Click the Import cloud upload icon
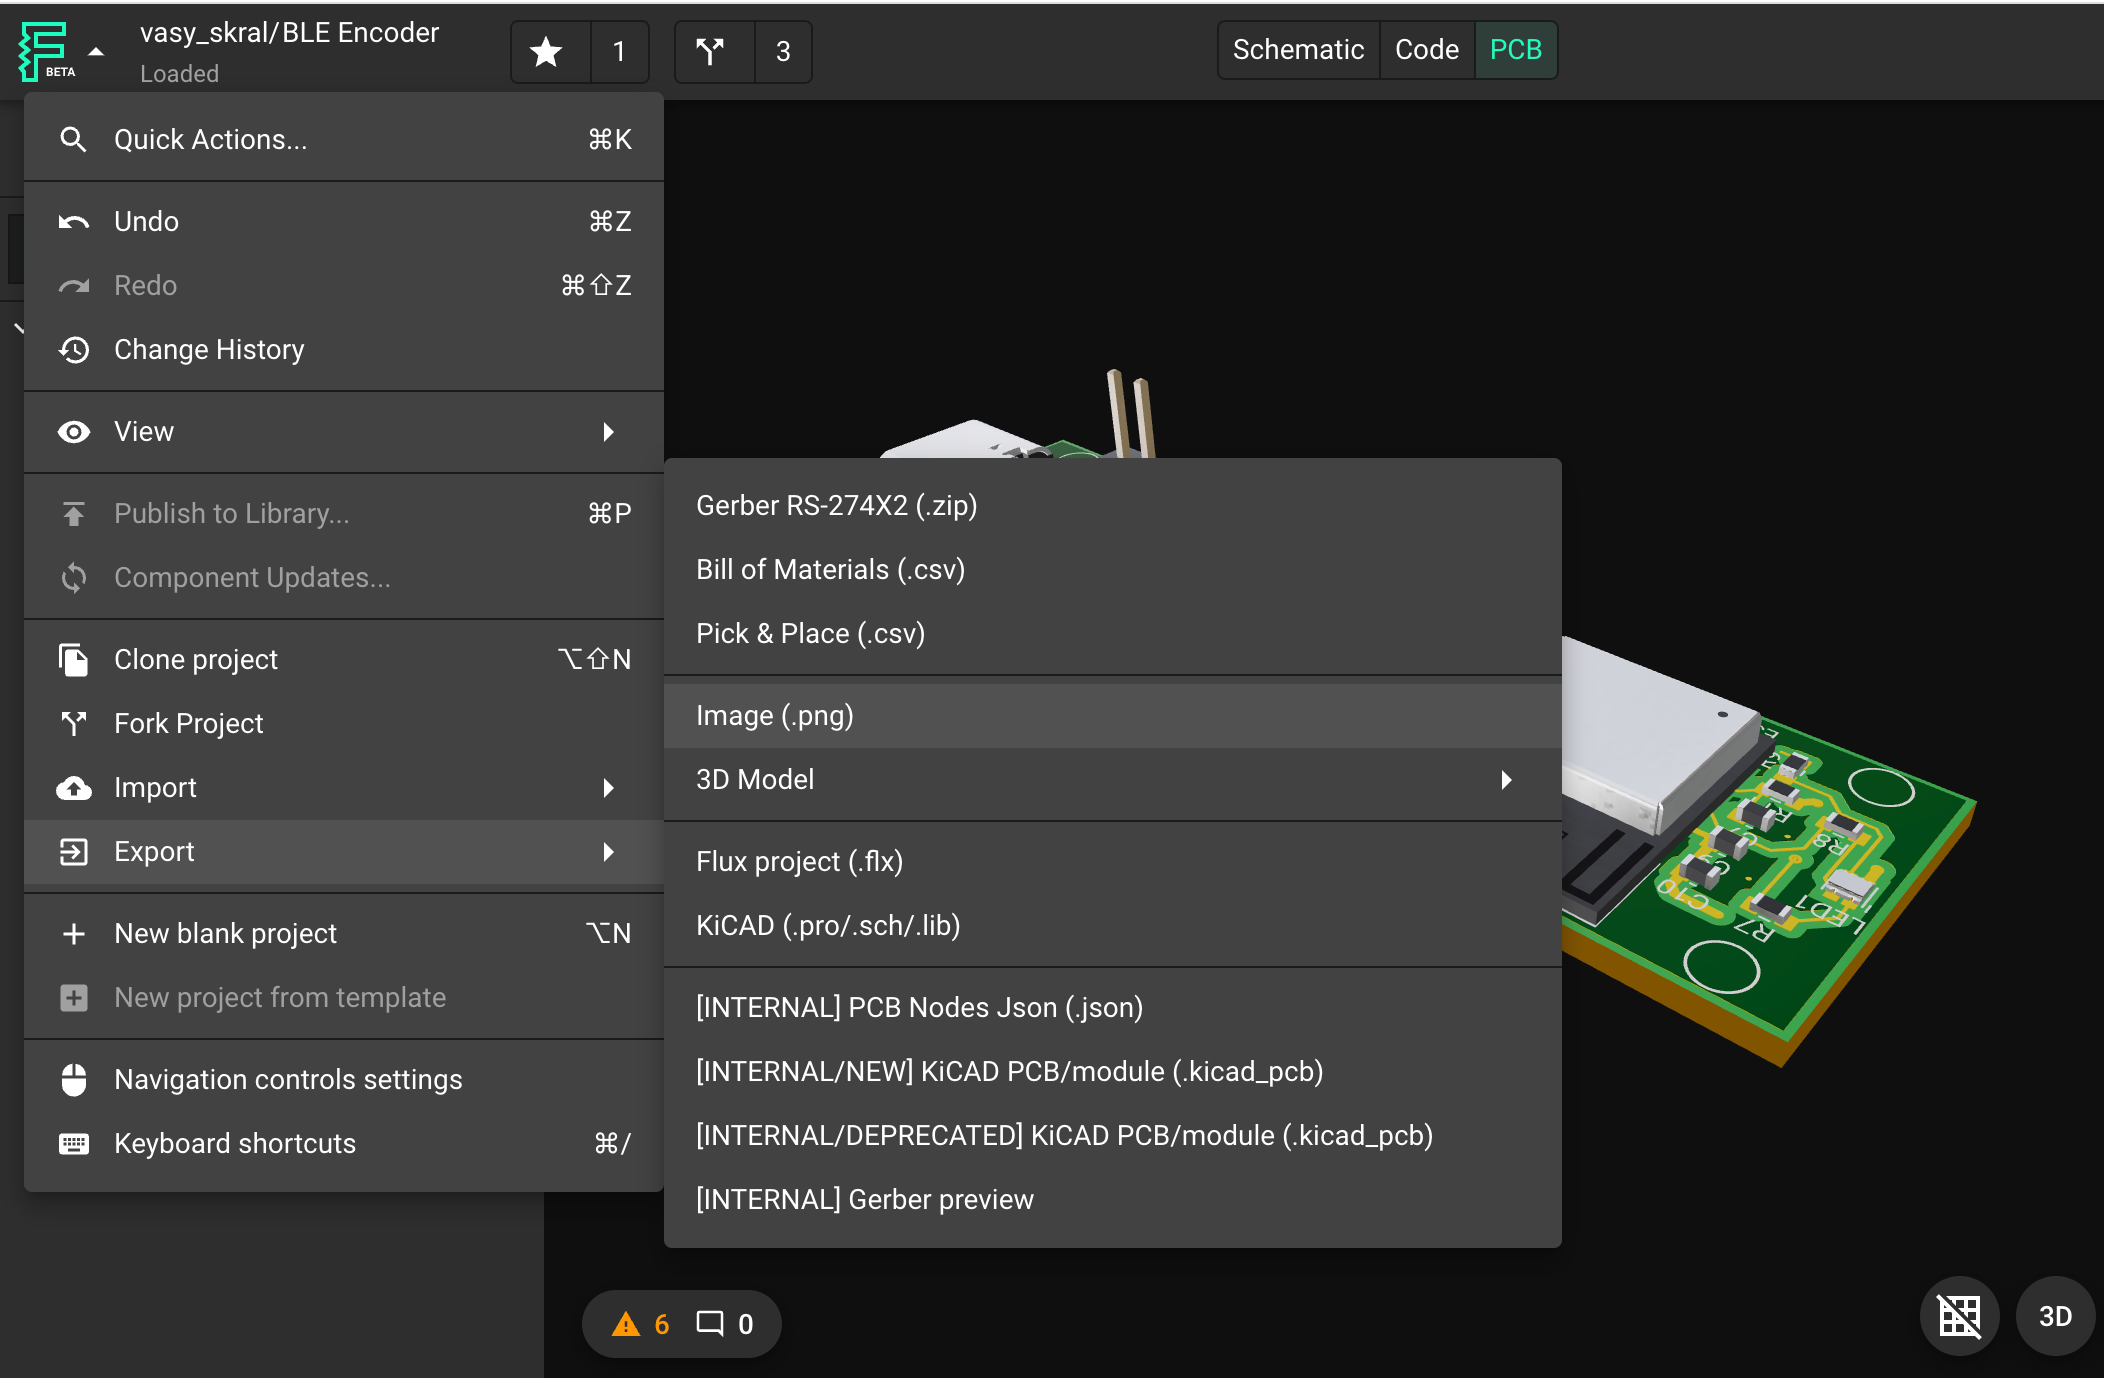Viewport: 2104px width, 1378px height. (73, 788)
